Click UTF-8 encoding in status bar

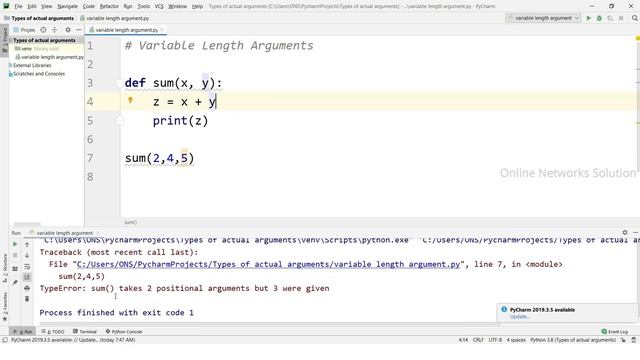(x=495, y=340)
